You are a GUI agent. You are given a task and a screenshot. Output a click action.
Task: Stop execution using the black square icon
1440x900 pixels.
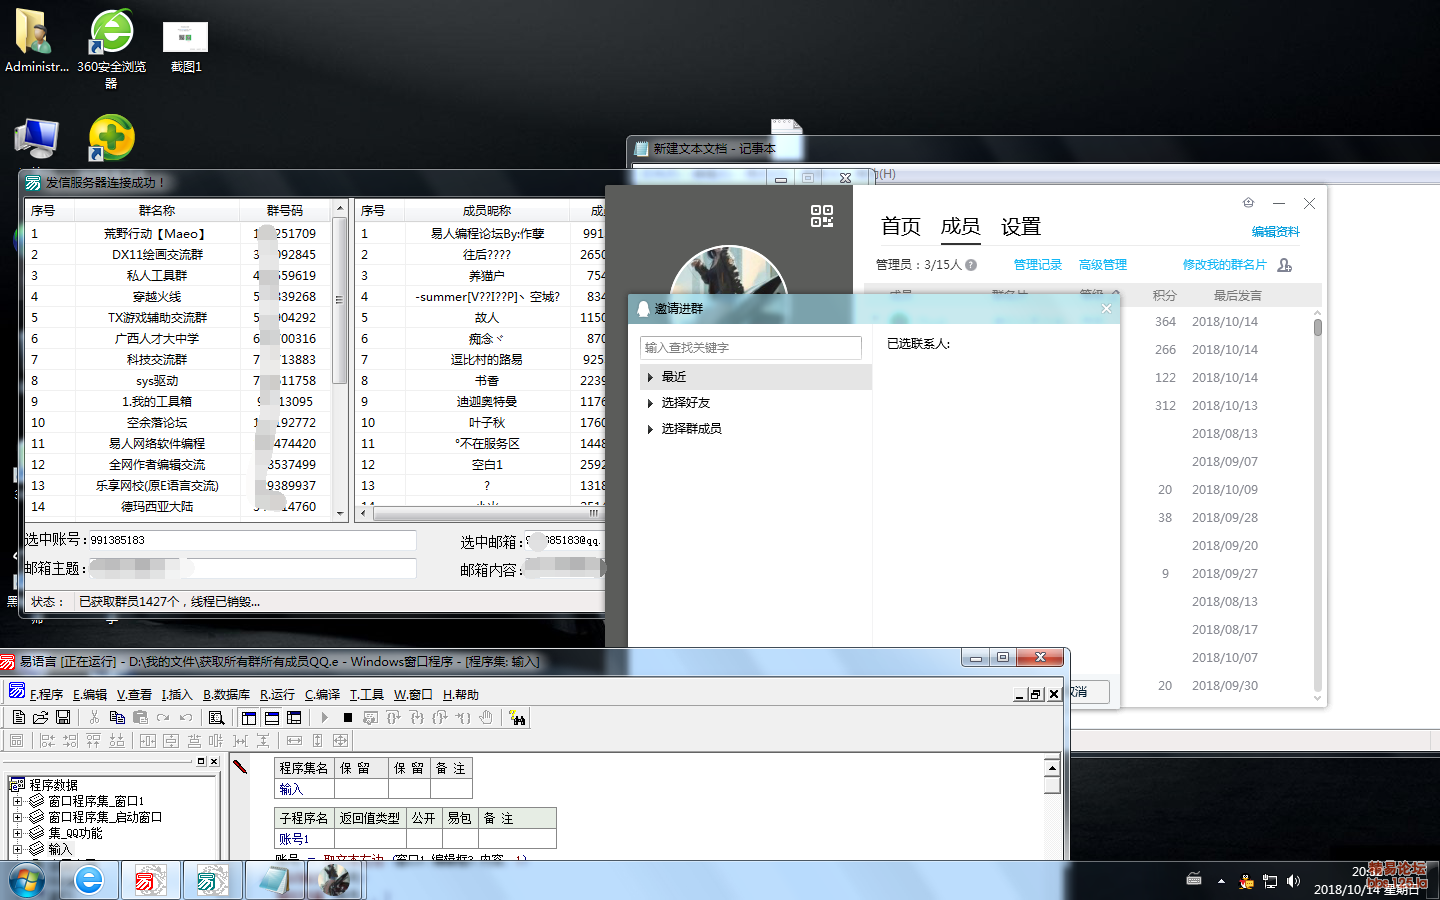pos(347,717)
